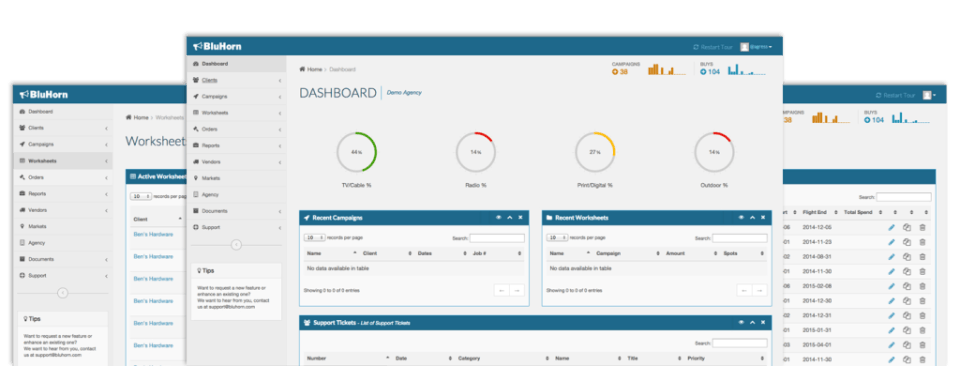Open Dashboard in the front window sidebar
The height and width of the screenshot is (366, 960).
click(236, 64)
